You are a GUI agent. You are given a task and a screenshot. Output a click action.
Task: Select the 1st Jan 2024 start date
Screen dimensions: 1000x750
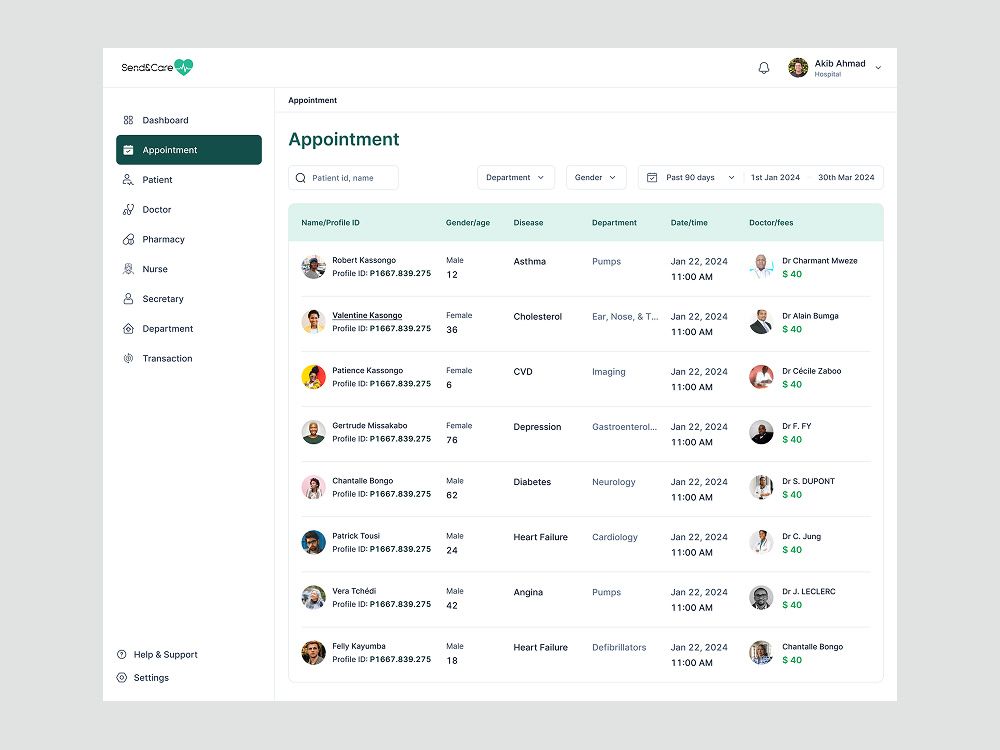click(x=775, y=177)
